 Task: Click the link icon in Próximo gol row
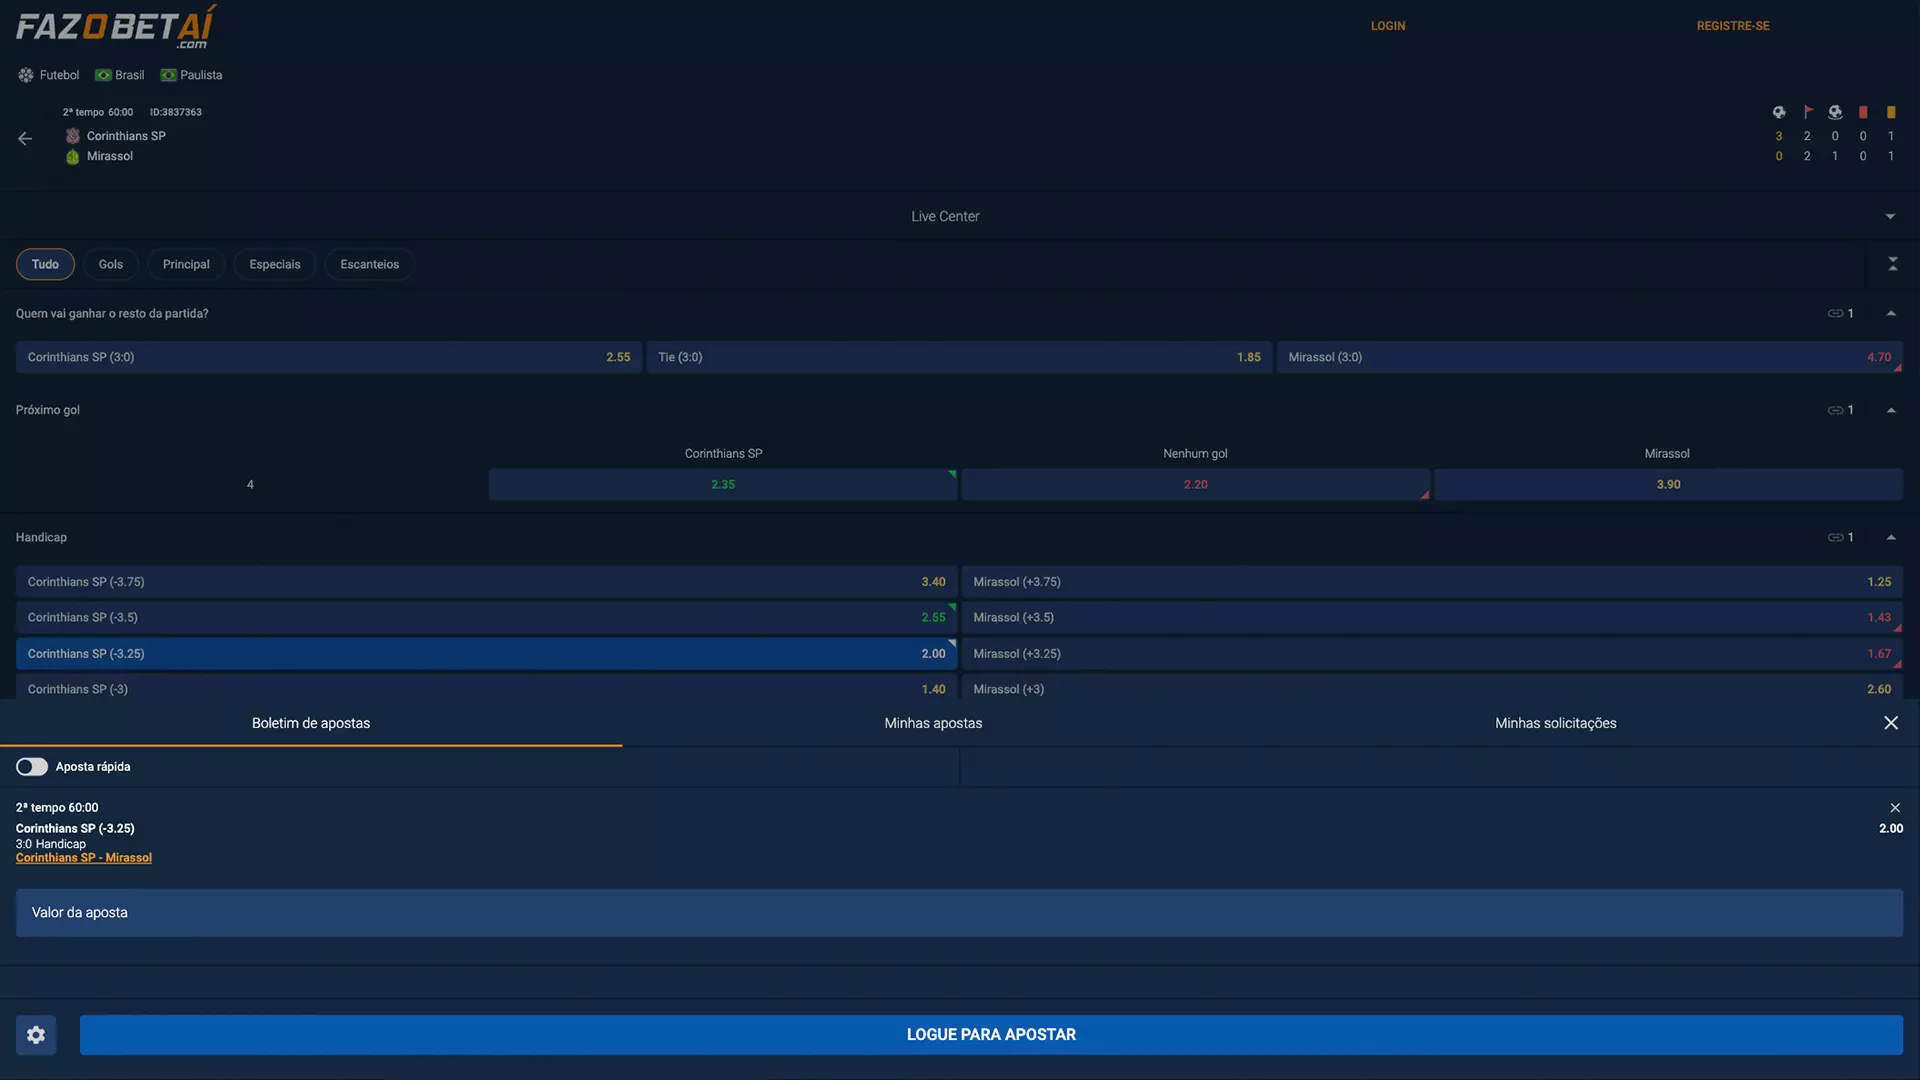click(1835, 410)
